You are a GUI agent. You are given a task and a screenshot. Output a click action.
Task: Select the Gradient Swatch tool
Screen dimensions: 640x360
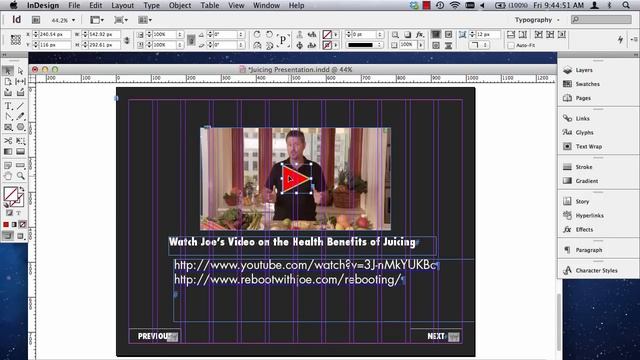8,151
